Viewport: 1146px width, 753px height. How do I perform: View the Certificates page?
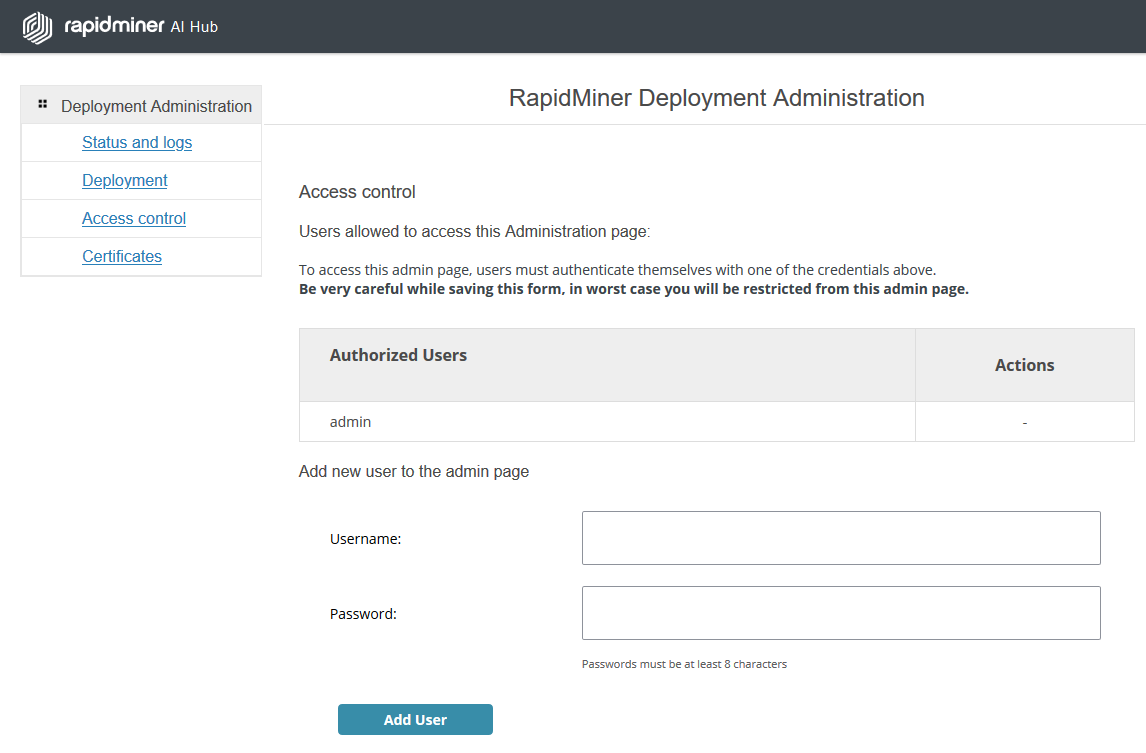pyautogui.click(x=121, y=256)
